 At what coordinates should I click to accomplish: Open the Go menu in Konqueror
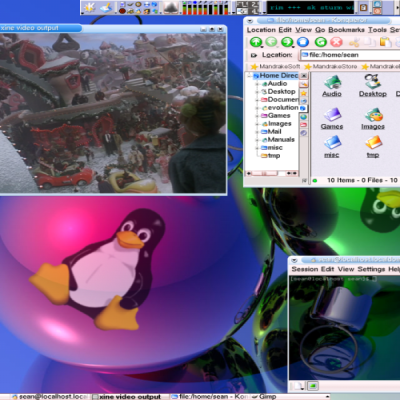pyautogui.click(x=320, y=30)
